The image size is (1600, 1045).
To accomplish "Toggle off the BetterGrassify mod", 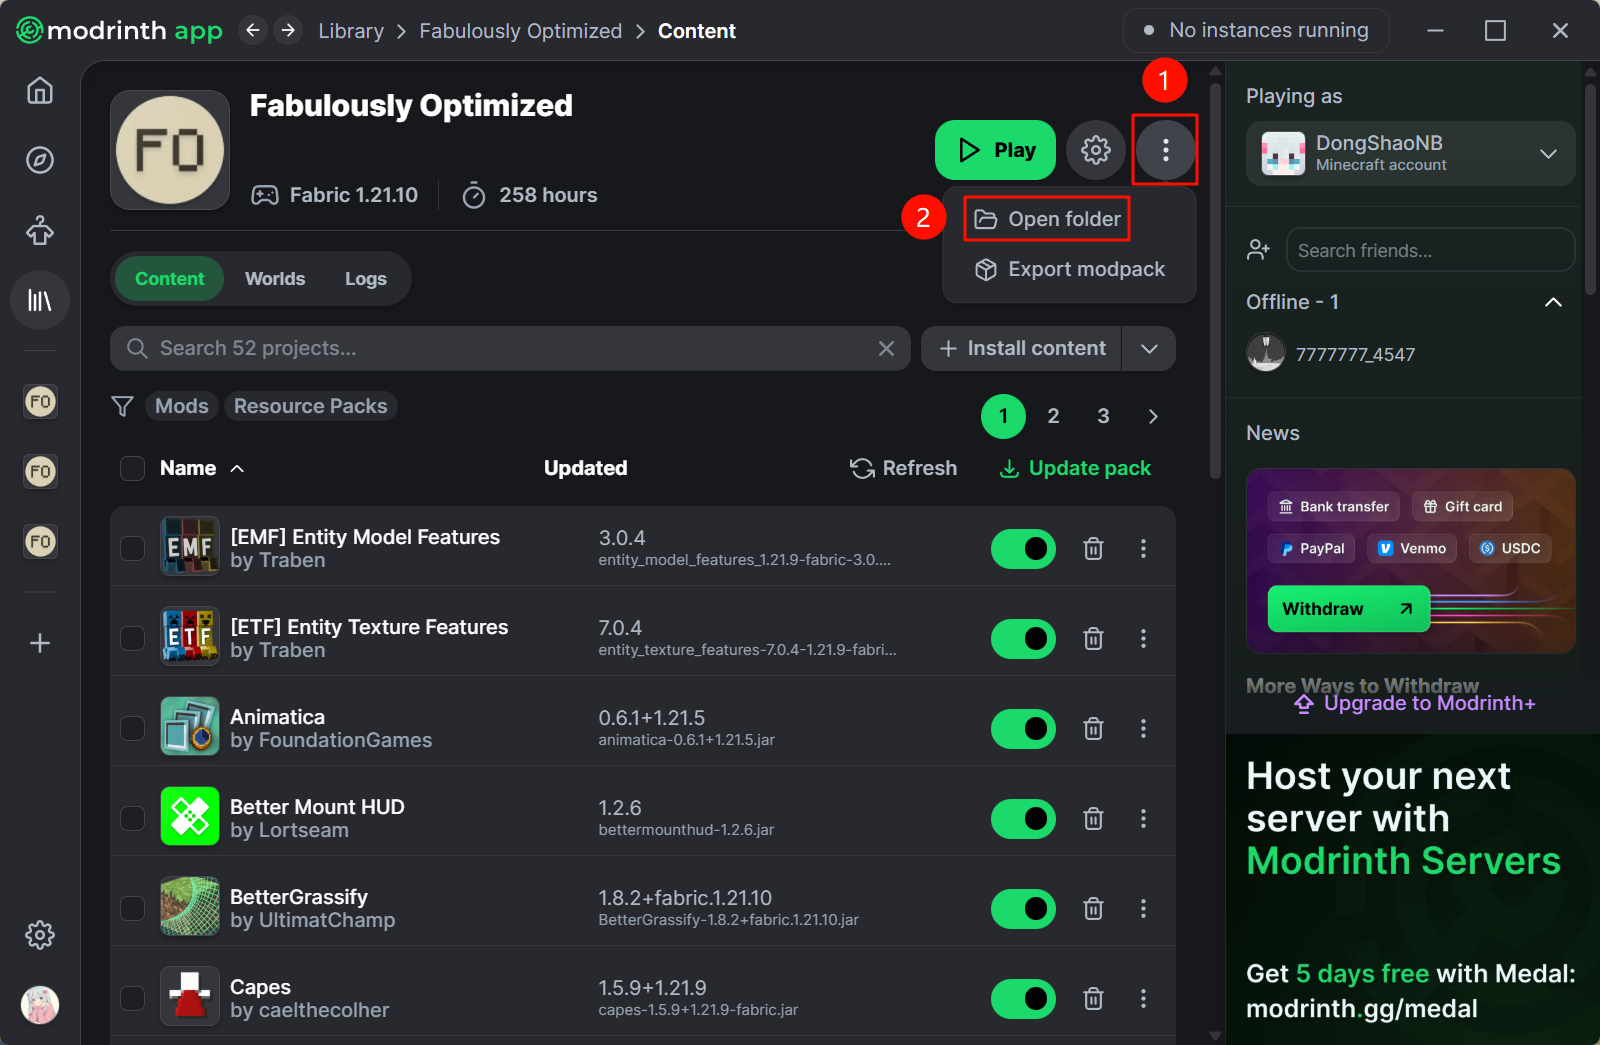I will point(1023,909).
